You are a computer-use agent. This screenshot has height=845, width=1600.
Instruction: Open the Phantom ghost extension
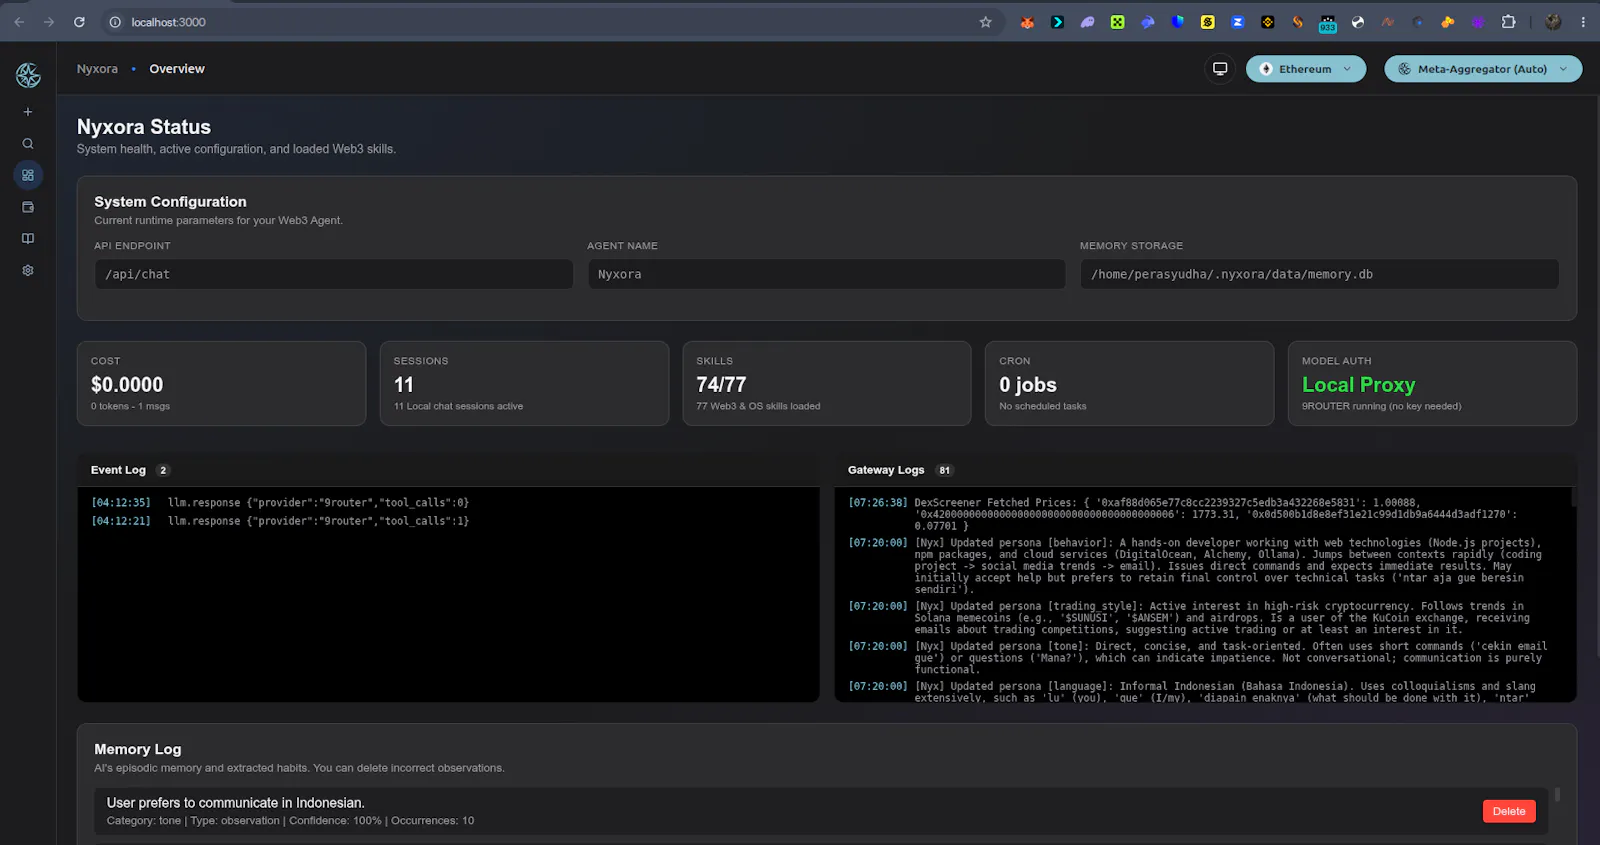(1087, 22)
